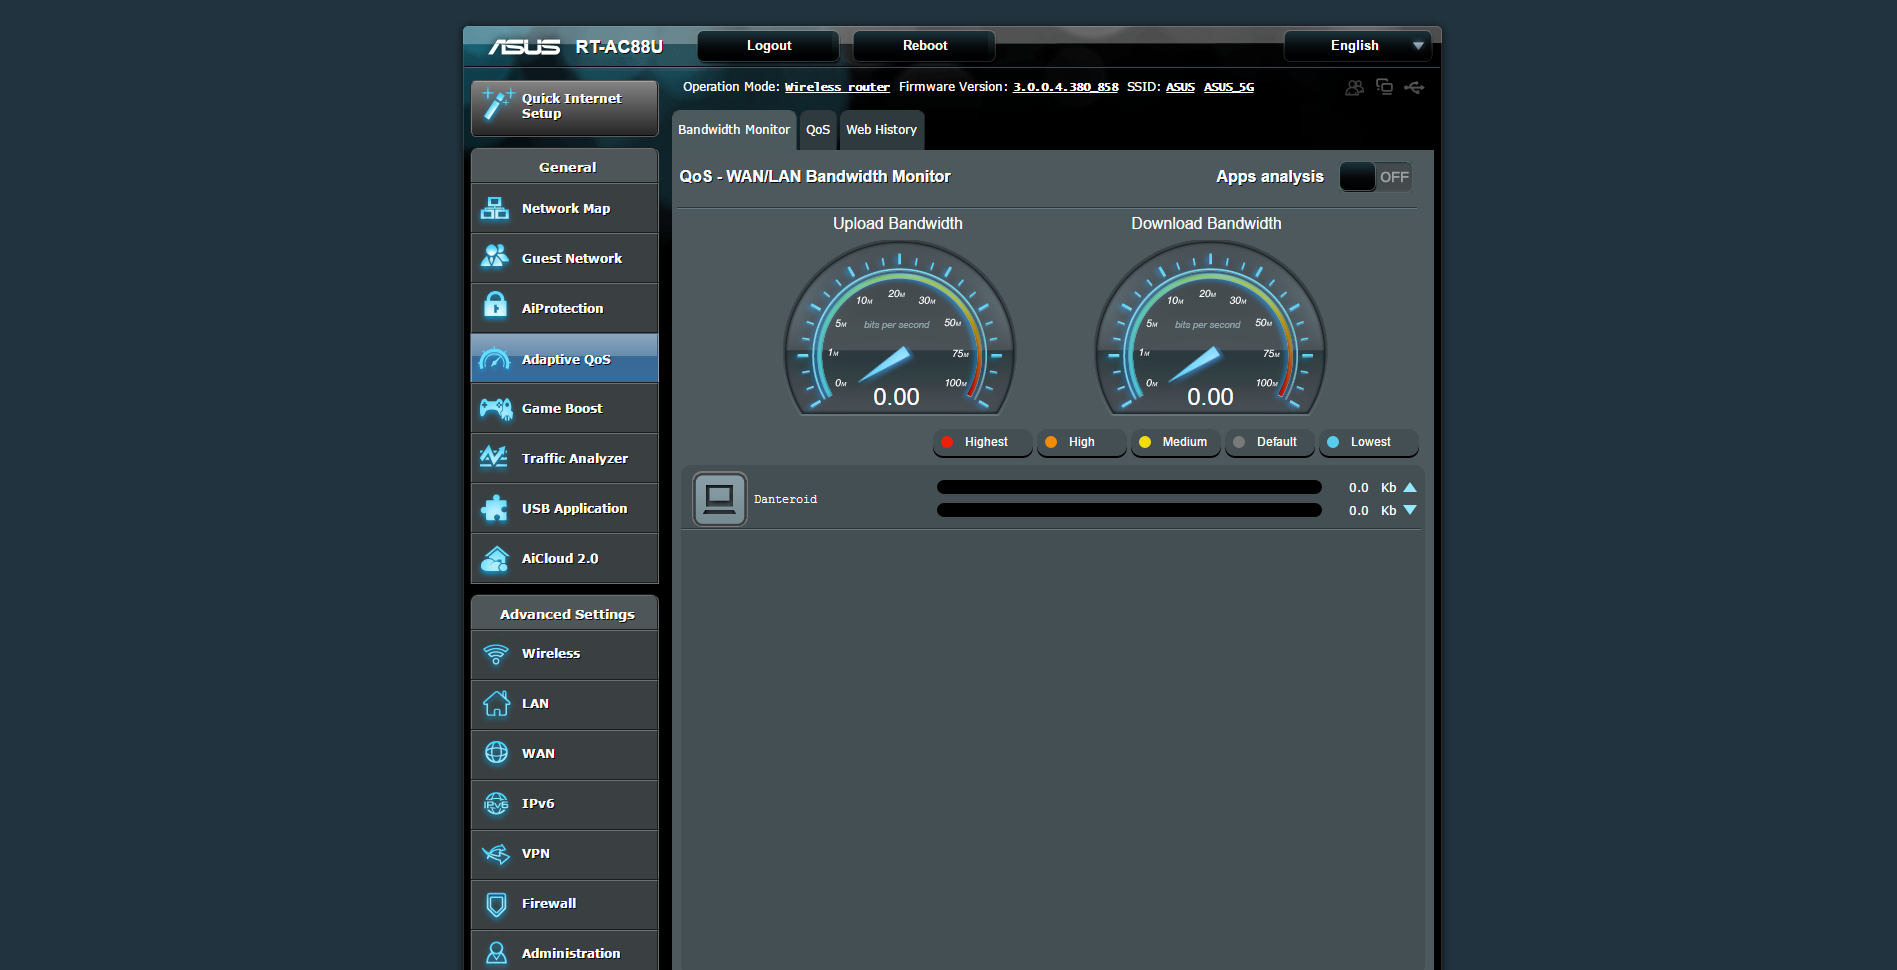Select the Highest priority red swatch

click(x=947, y=442)
